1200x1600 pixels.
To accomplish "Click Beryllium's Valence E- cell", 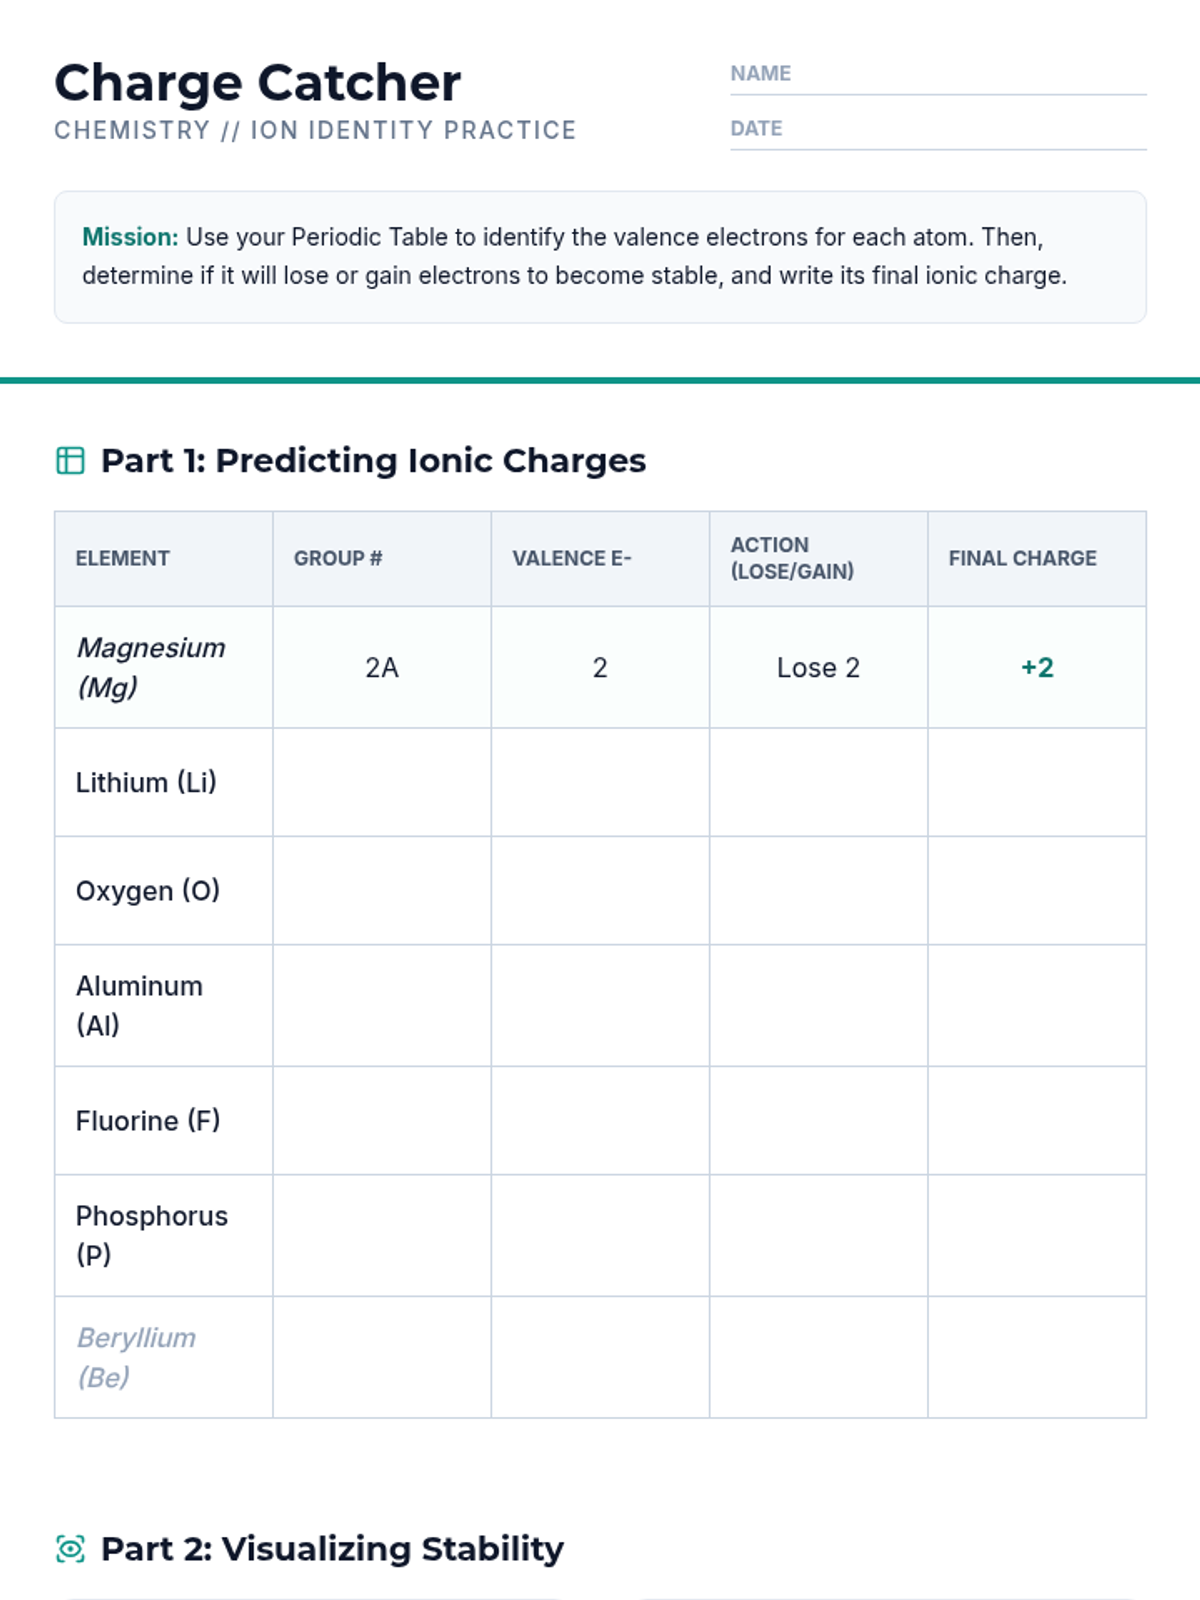I will click(600, 1357).
